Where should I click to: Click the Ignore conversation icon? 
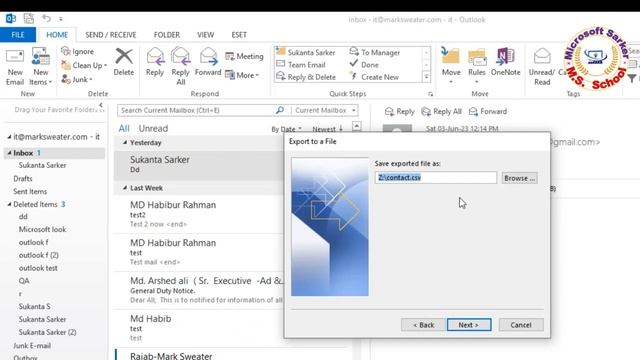[66, 51]
